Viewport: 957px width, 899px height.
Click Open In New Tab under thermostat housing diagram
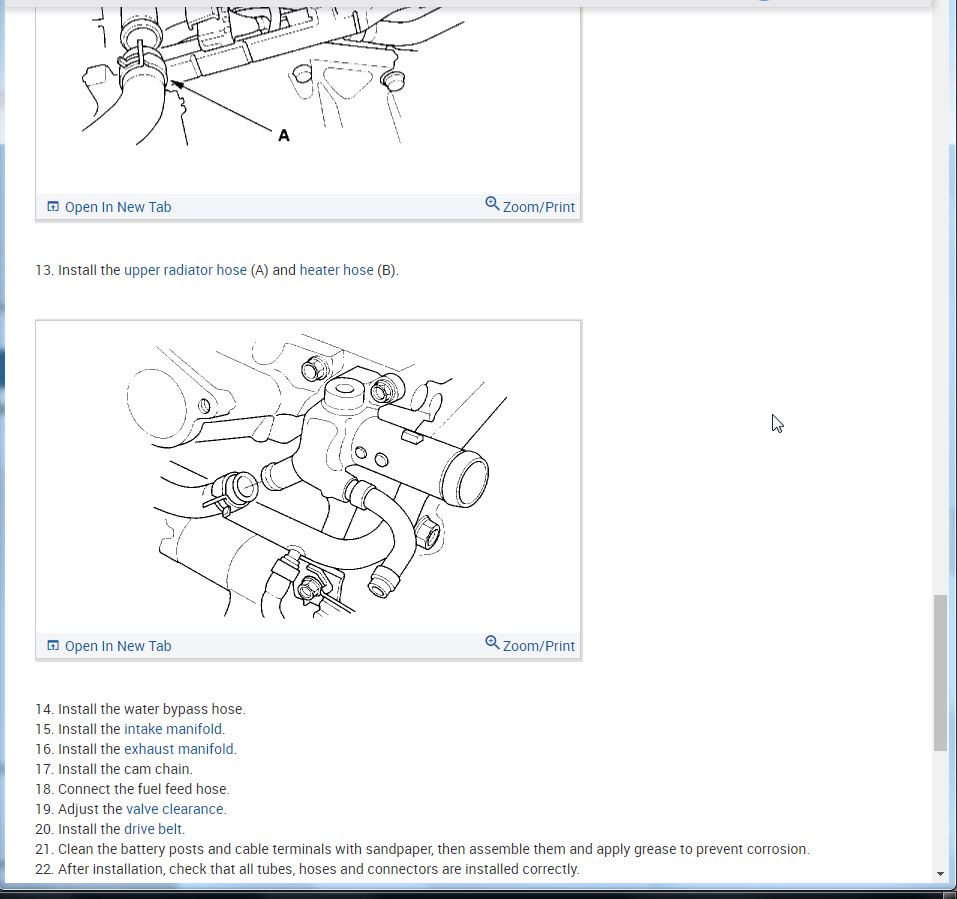118,646
